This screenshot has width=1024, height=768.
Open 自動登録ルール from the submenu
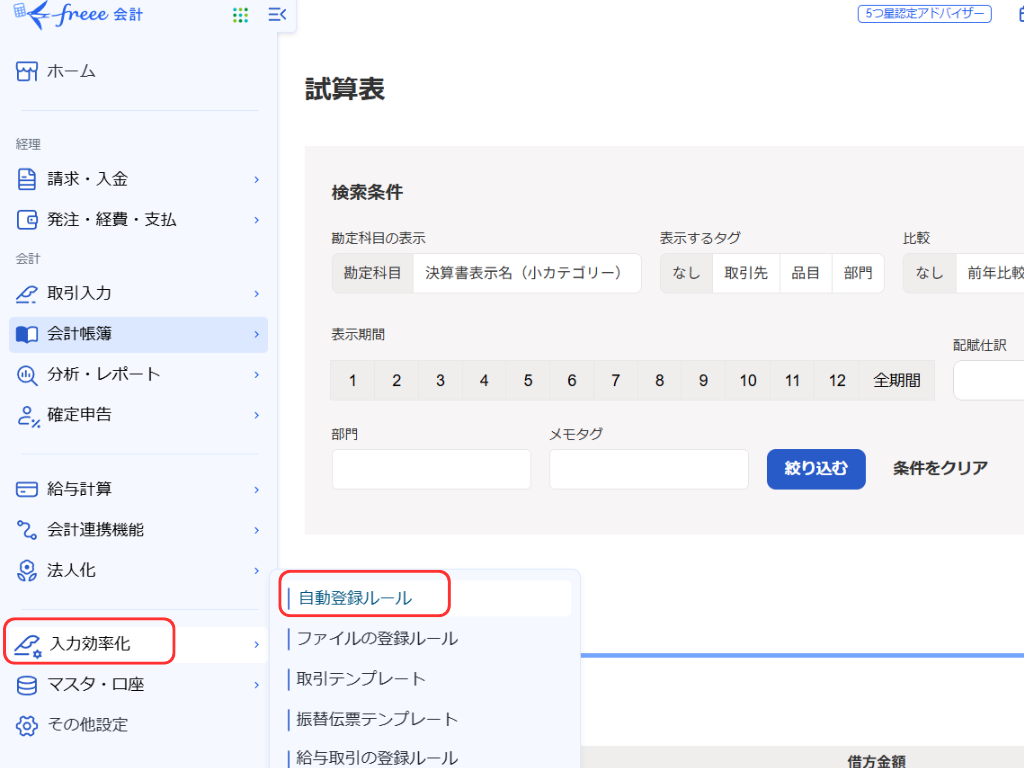pyautogui.click(x=355, y=598)
